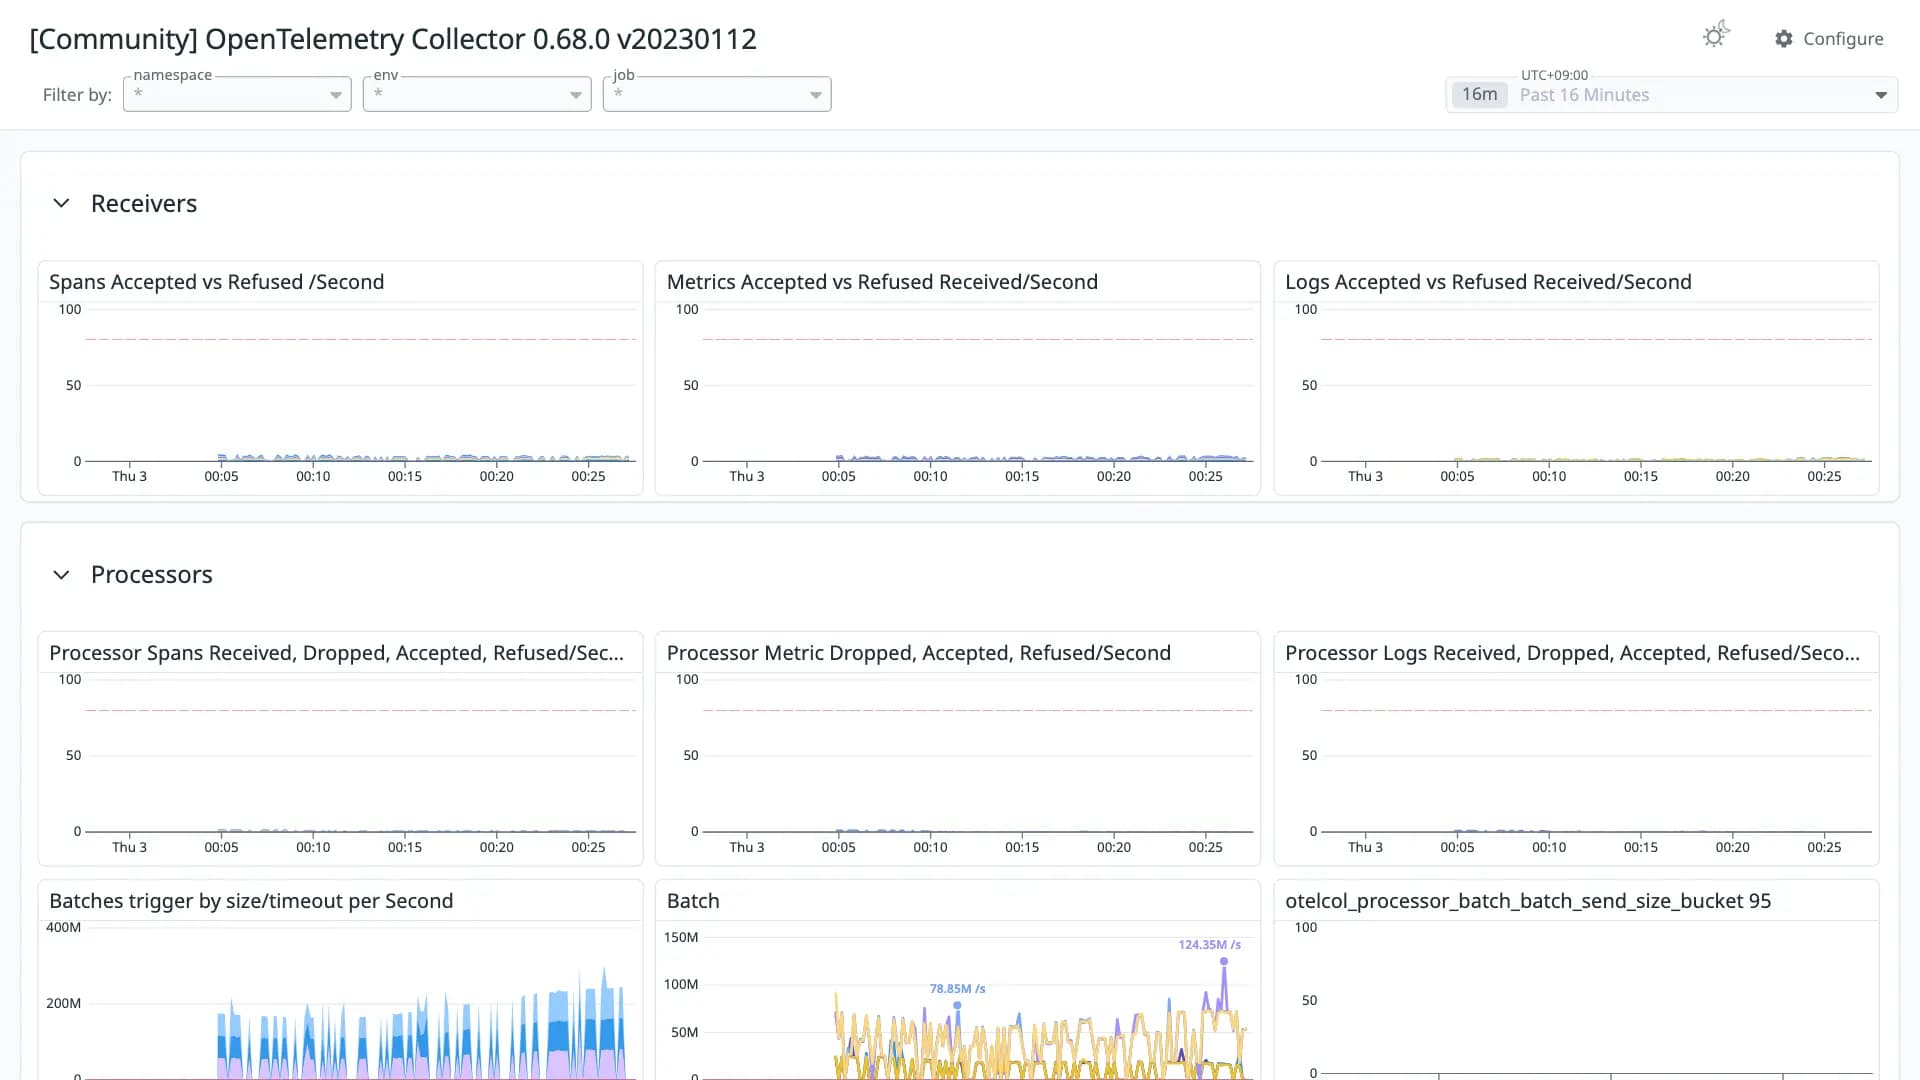Select the Logs Accepted vs Refused Received/Second title

pos(1488,282)
